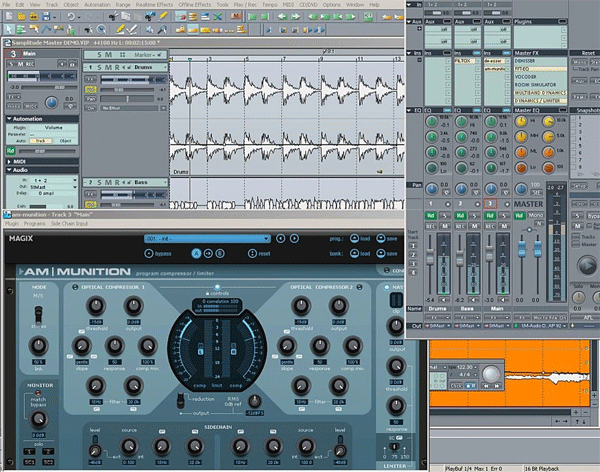
Task: Click prog save icon in AM-Munition
Action: [381, 238]
